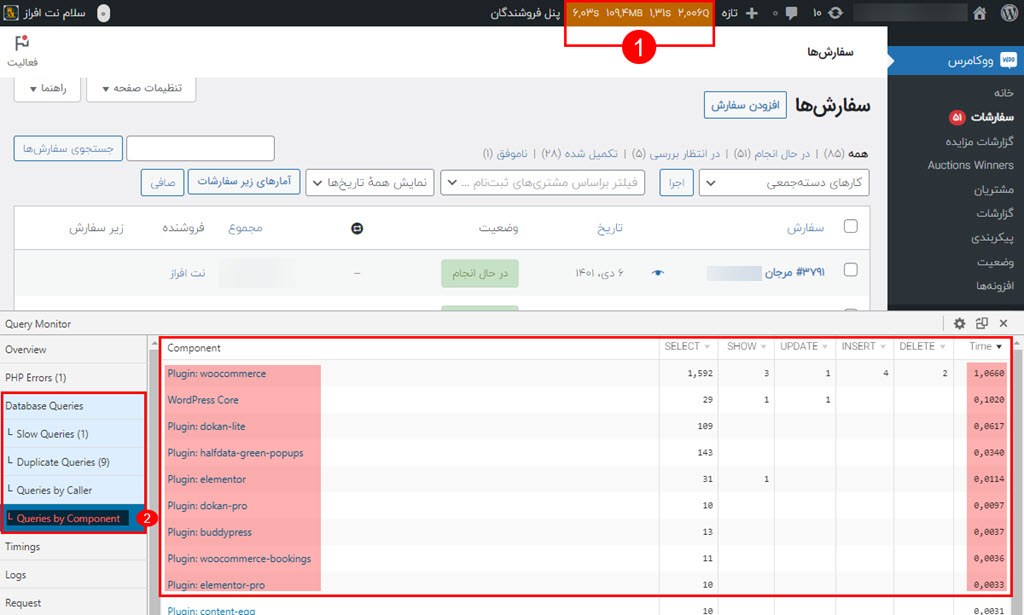1024x615 pixels.
Task: Open افزونه‌ها in sidebar
Action: 995,285
